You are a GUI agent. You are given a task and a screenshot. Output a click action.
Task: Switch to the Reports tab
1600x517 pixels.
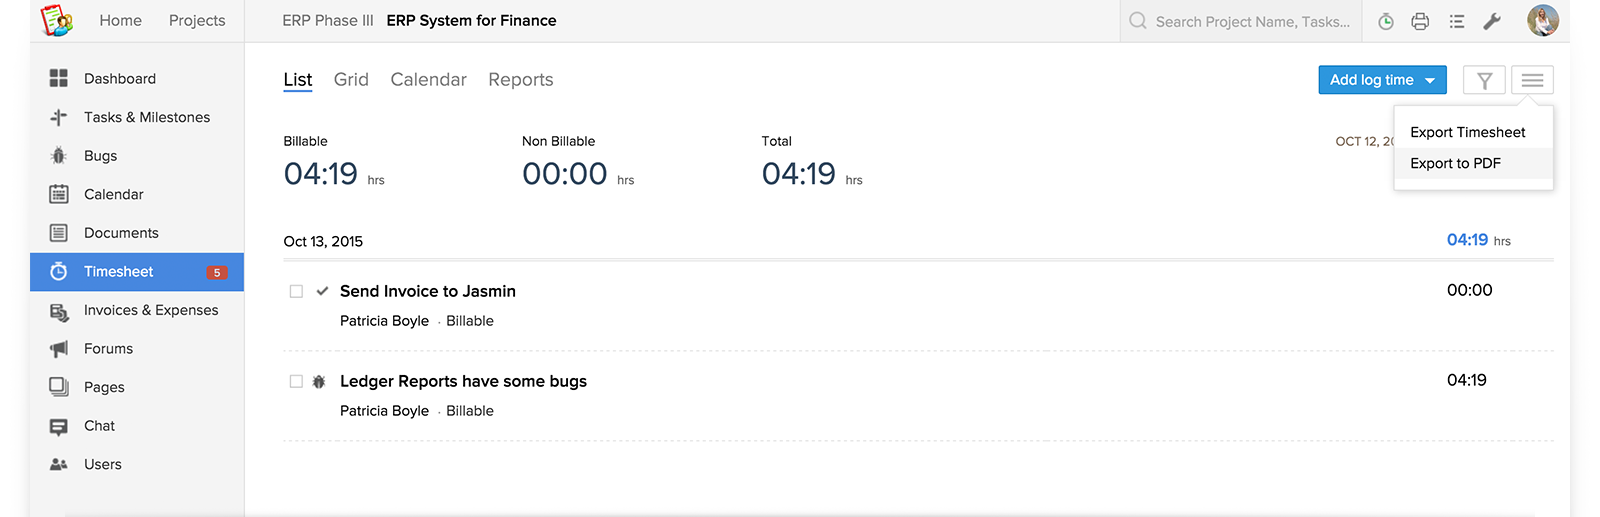(x=521, y=80)
